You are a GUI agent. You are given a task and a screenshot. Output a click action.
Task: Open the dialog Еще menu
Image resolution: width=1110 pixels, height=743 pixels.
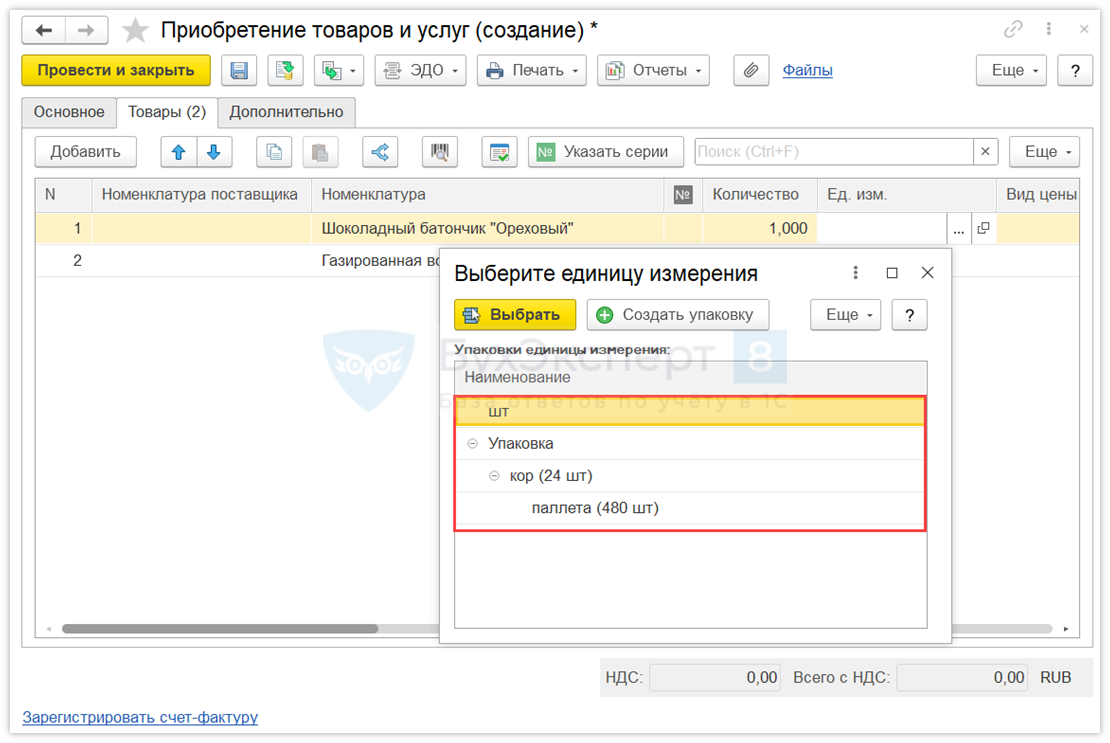[845, 315]
